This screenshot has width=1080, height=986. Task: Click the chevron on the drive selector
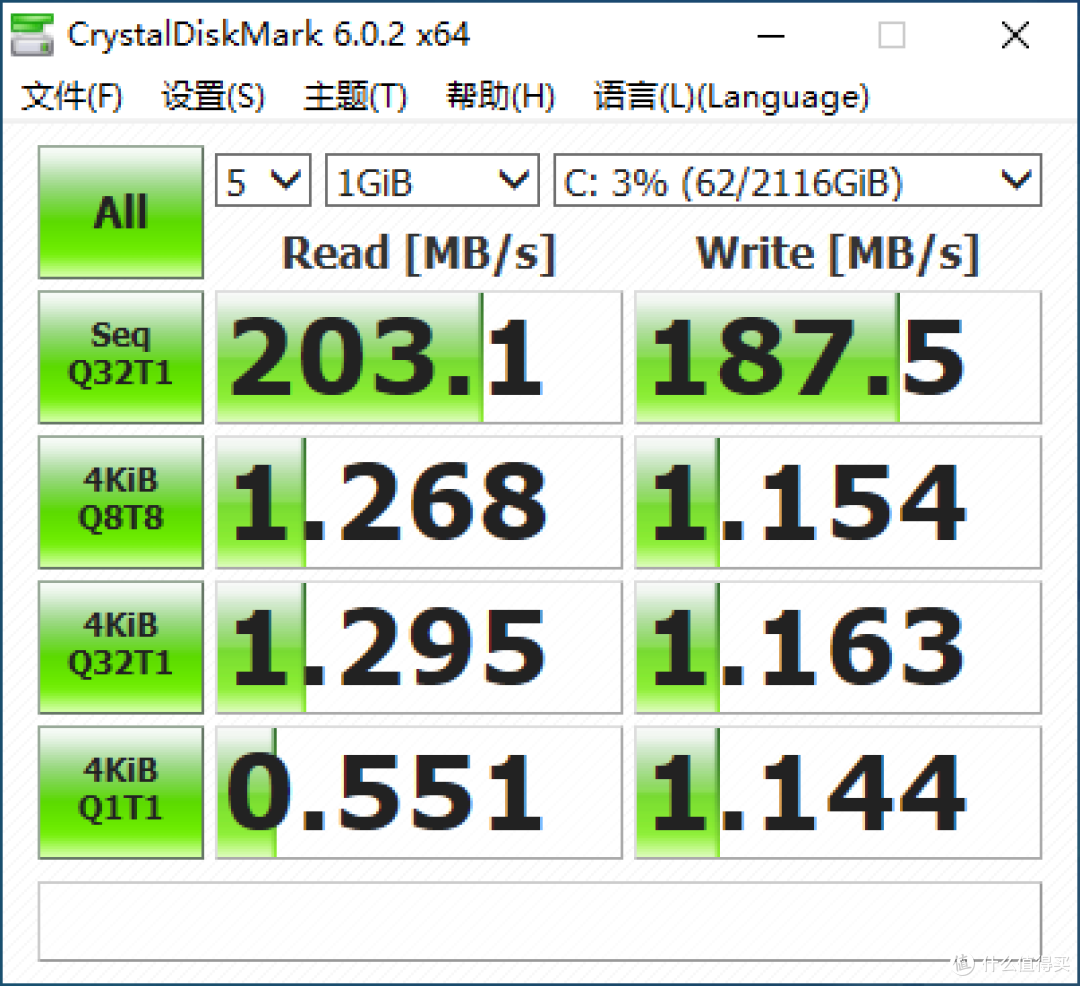tap(1018, 180)
